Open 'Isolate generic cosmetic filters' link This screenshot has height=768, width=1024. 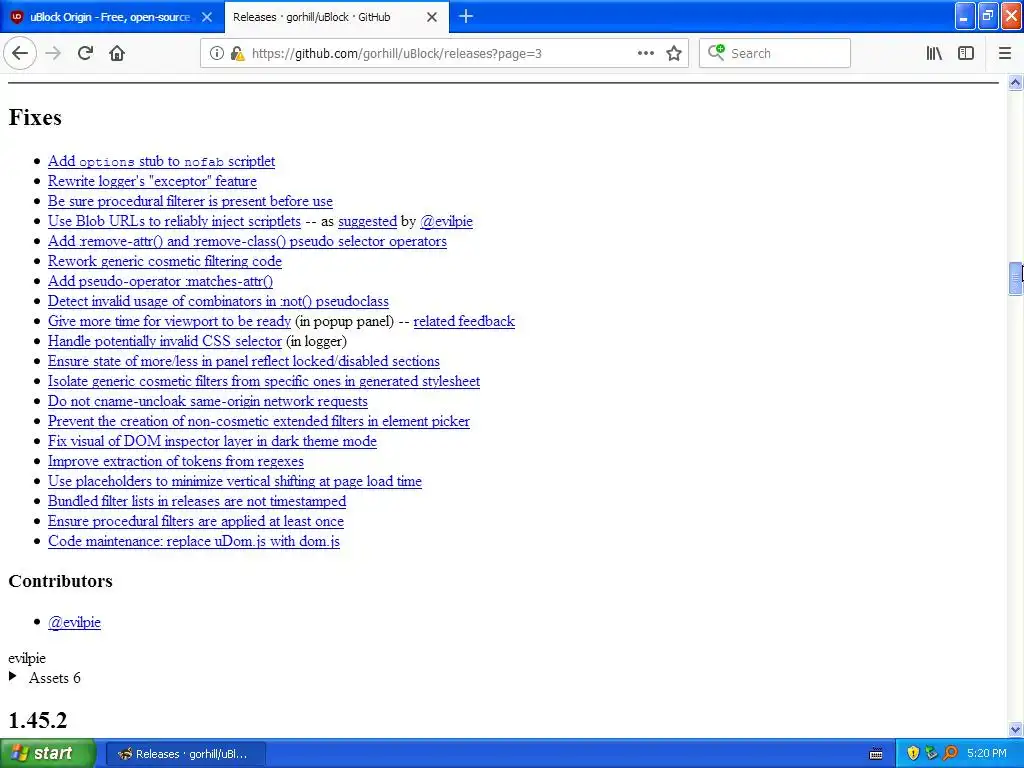pyautogui.click(x=264, y=381)
